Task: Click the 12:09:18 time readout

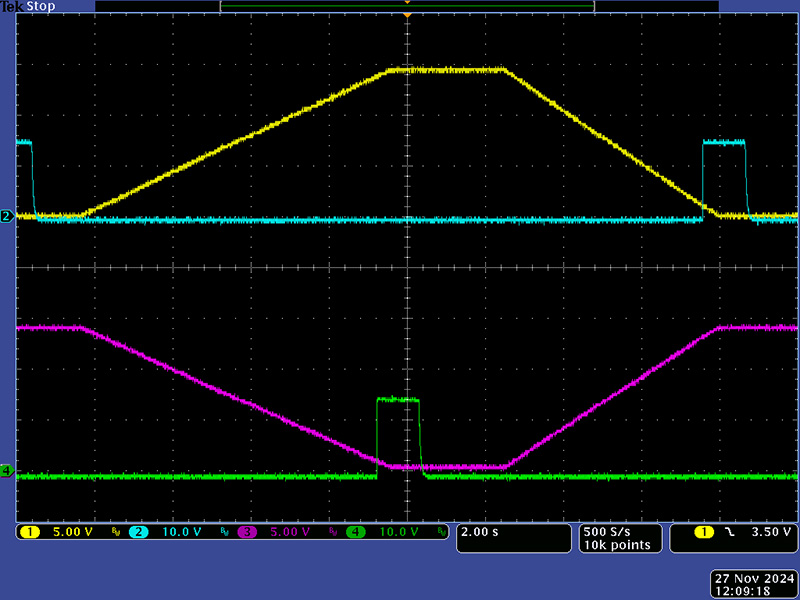Action: [754, 591]
